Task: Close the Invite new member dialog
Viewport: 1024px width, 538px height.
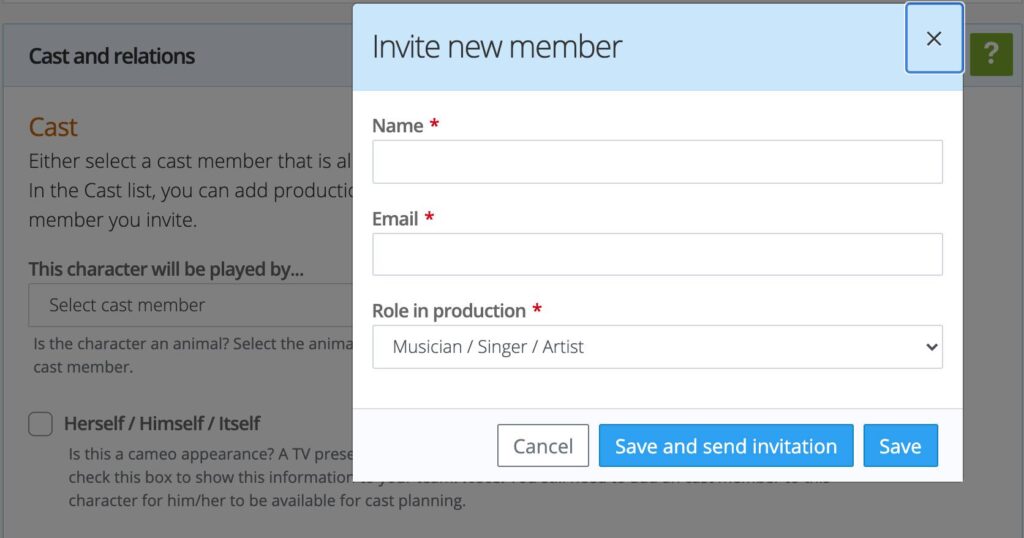Action: tap(934, 39)
